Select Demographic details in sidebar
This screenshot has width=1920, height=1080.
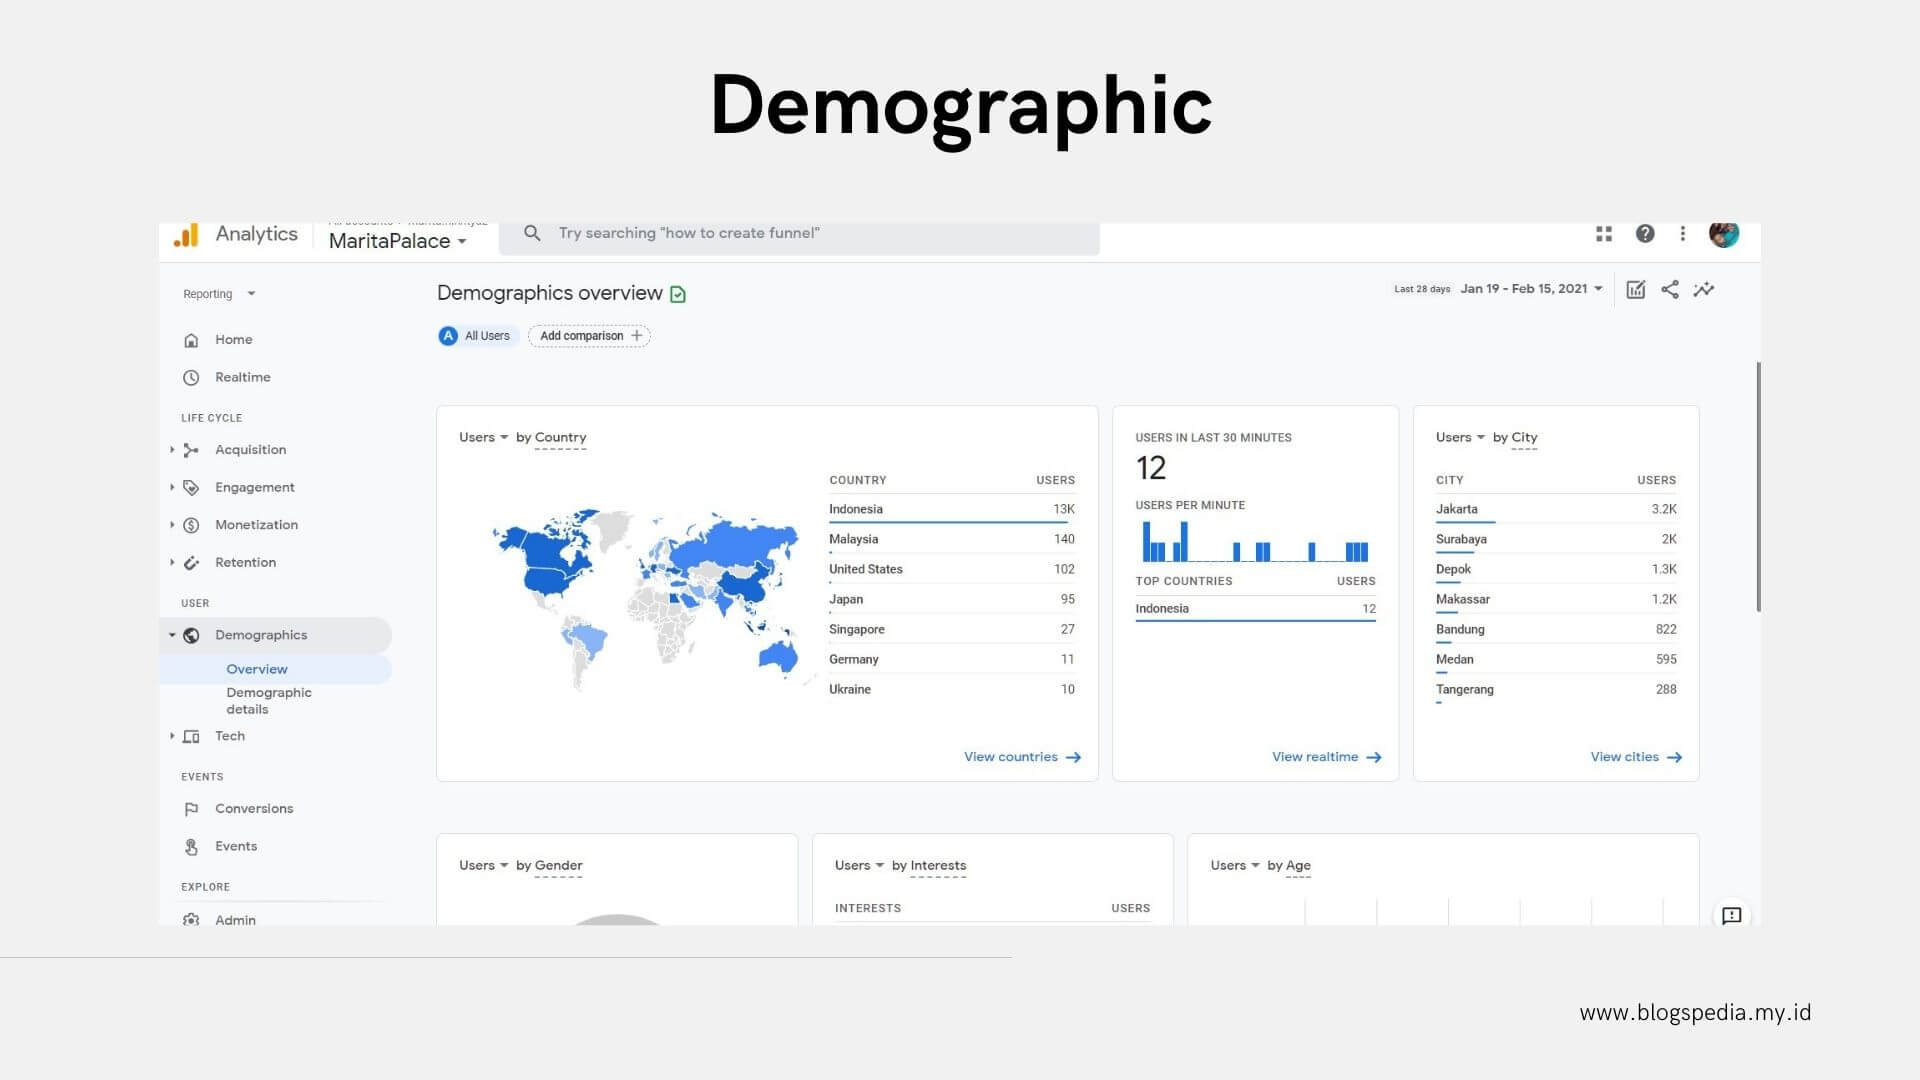click(x=268, y=700)
